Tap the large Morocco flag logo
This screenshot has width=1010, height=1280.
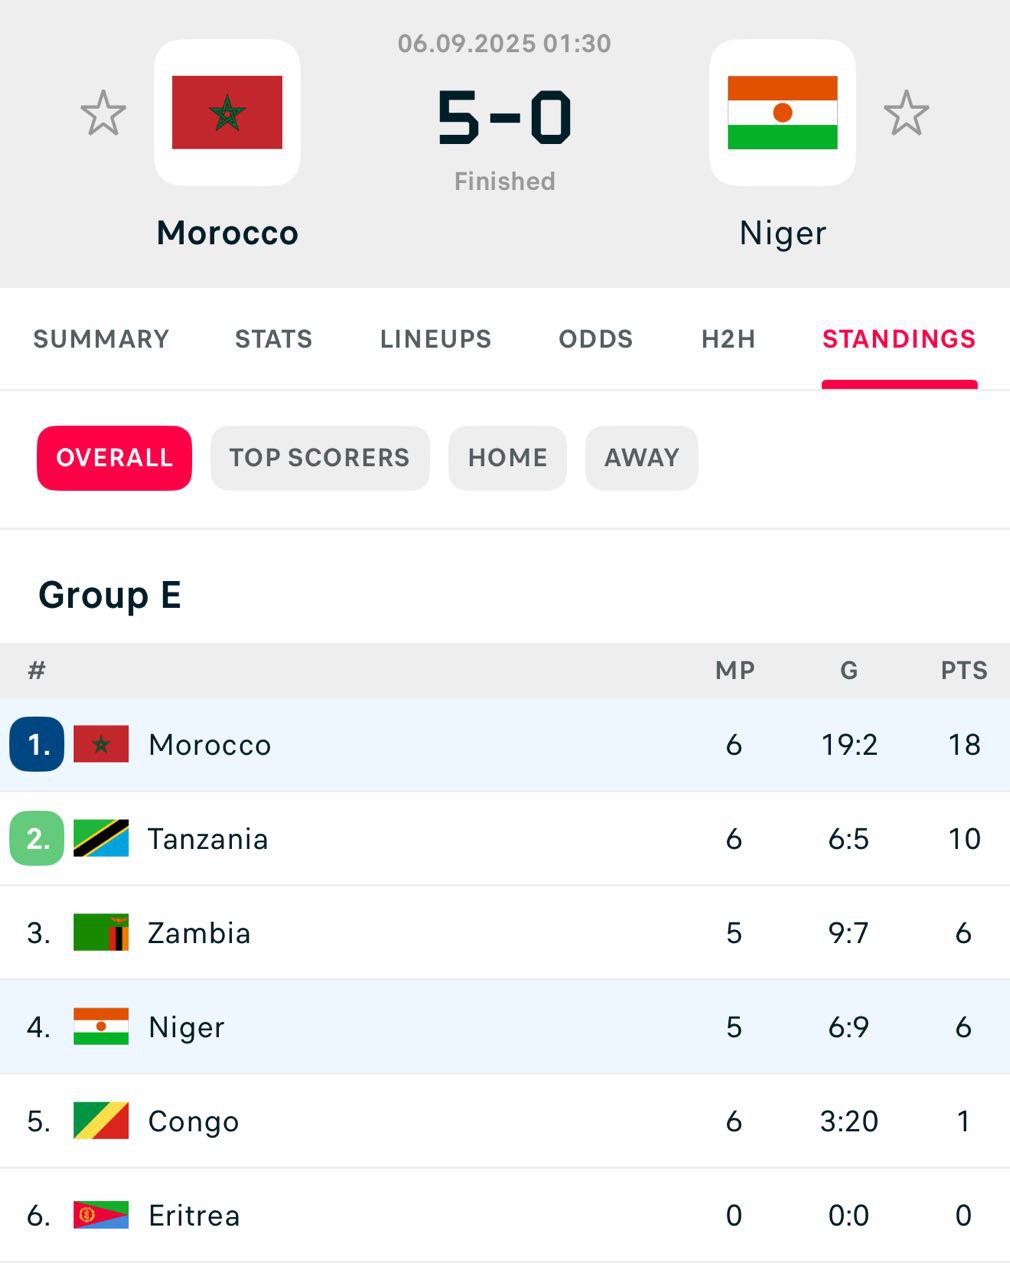point(227,112)
